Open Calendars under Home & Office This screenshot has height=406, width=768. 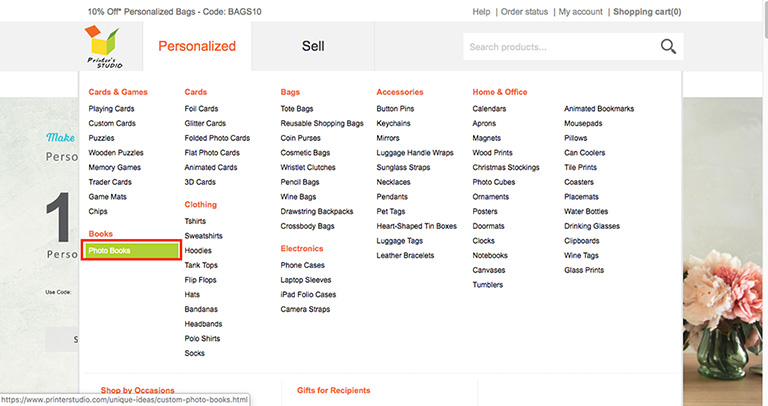click(x=489, y=108)
